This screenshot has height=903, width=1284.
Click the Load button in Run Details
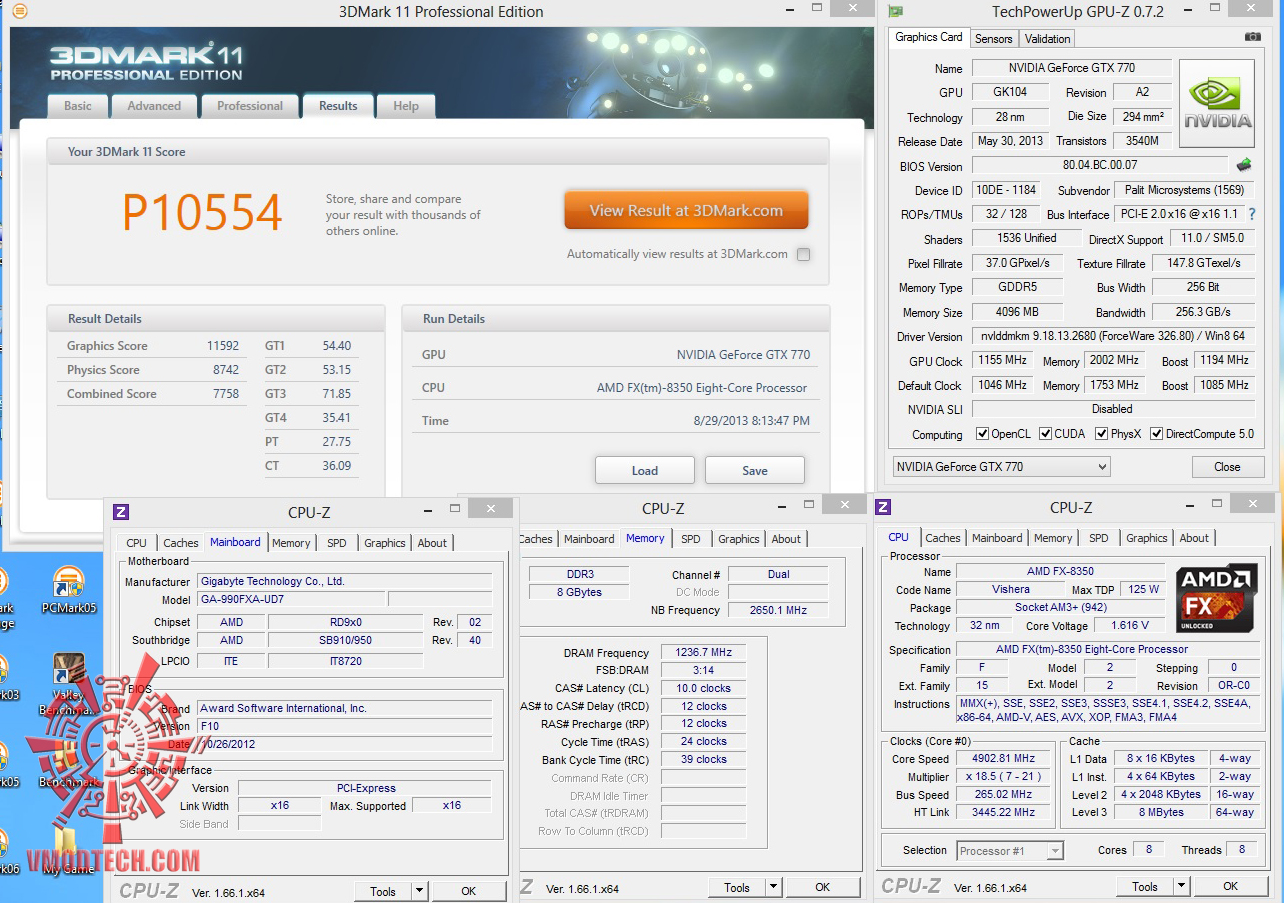pyautogui.click(x=645, y=470)
